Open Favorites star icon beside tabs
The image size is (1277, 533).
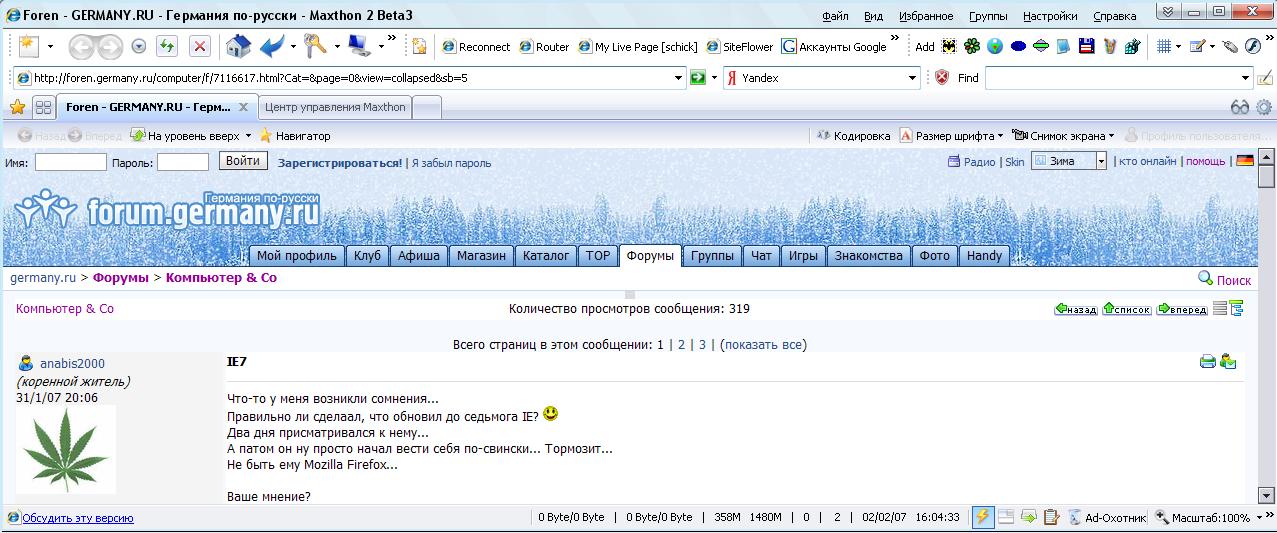point(17,107)
